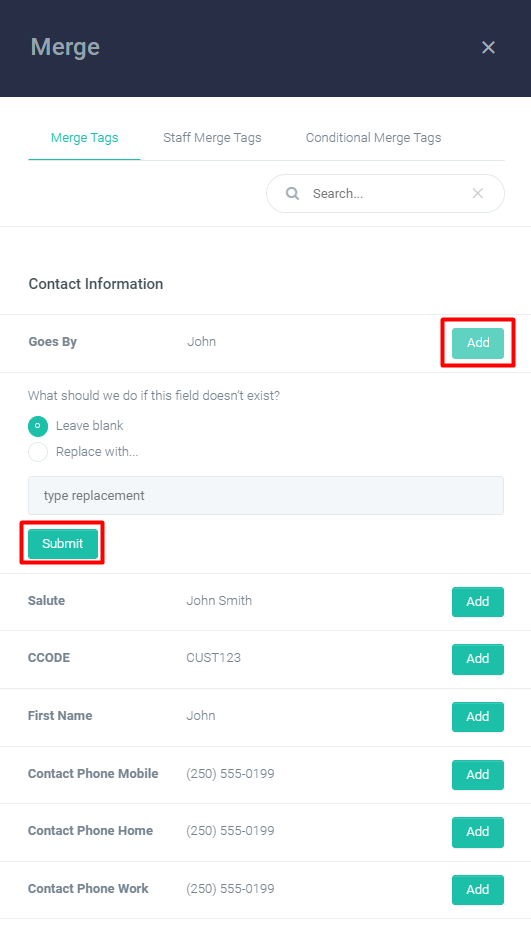Click the Contact Information section heading
Screen dimensions: 531x929
[96, 284]
